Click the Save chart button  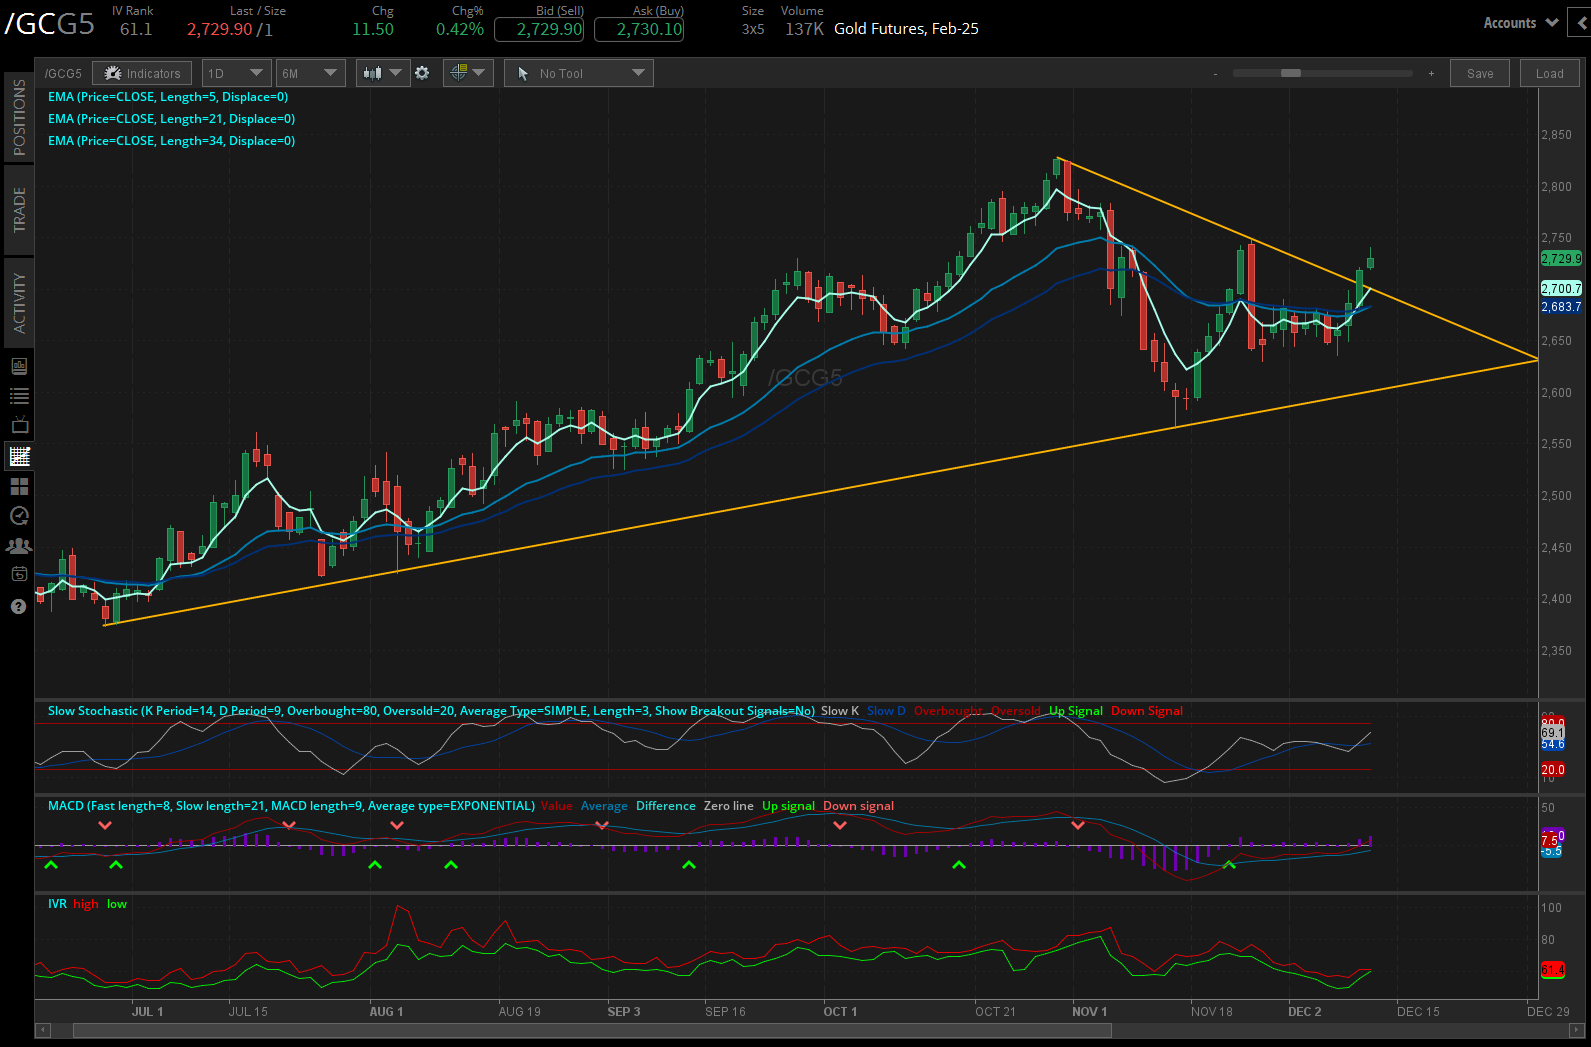click(x=1480, y=73)
